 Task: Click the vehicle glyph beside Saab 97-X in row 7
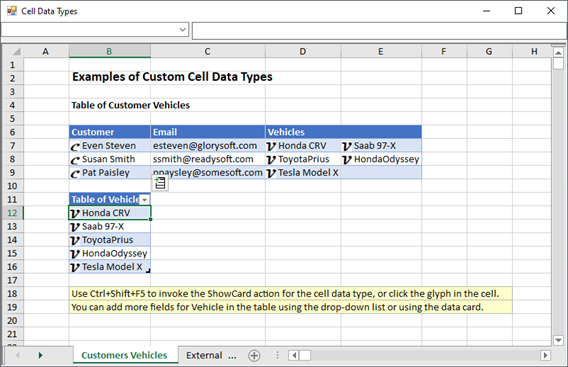tap(347, 146)
